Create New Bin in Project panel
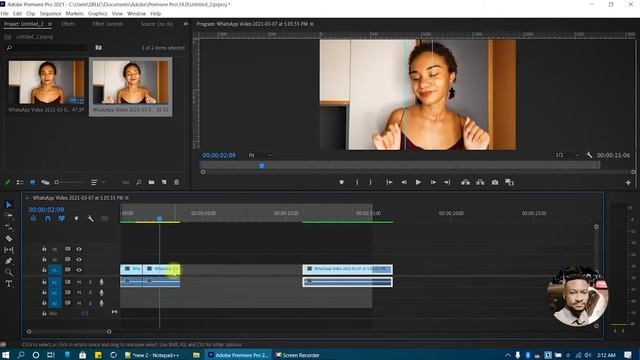 coord(151,182)
